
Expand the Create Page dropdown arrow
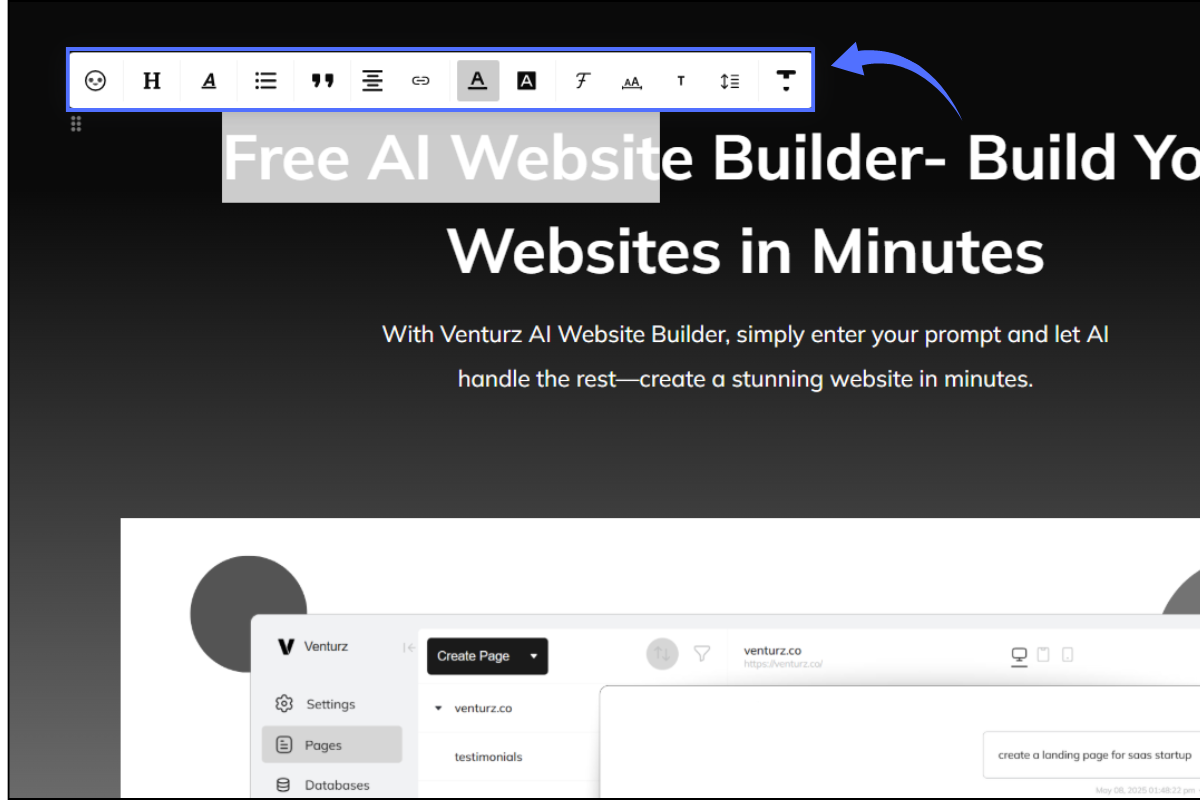pos(534,657)
